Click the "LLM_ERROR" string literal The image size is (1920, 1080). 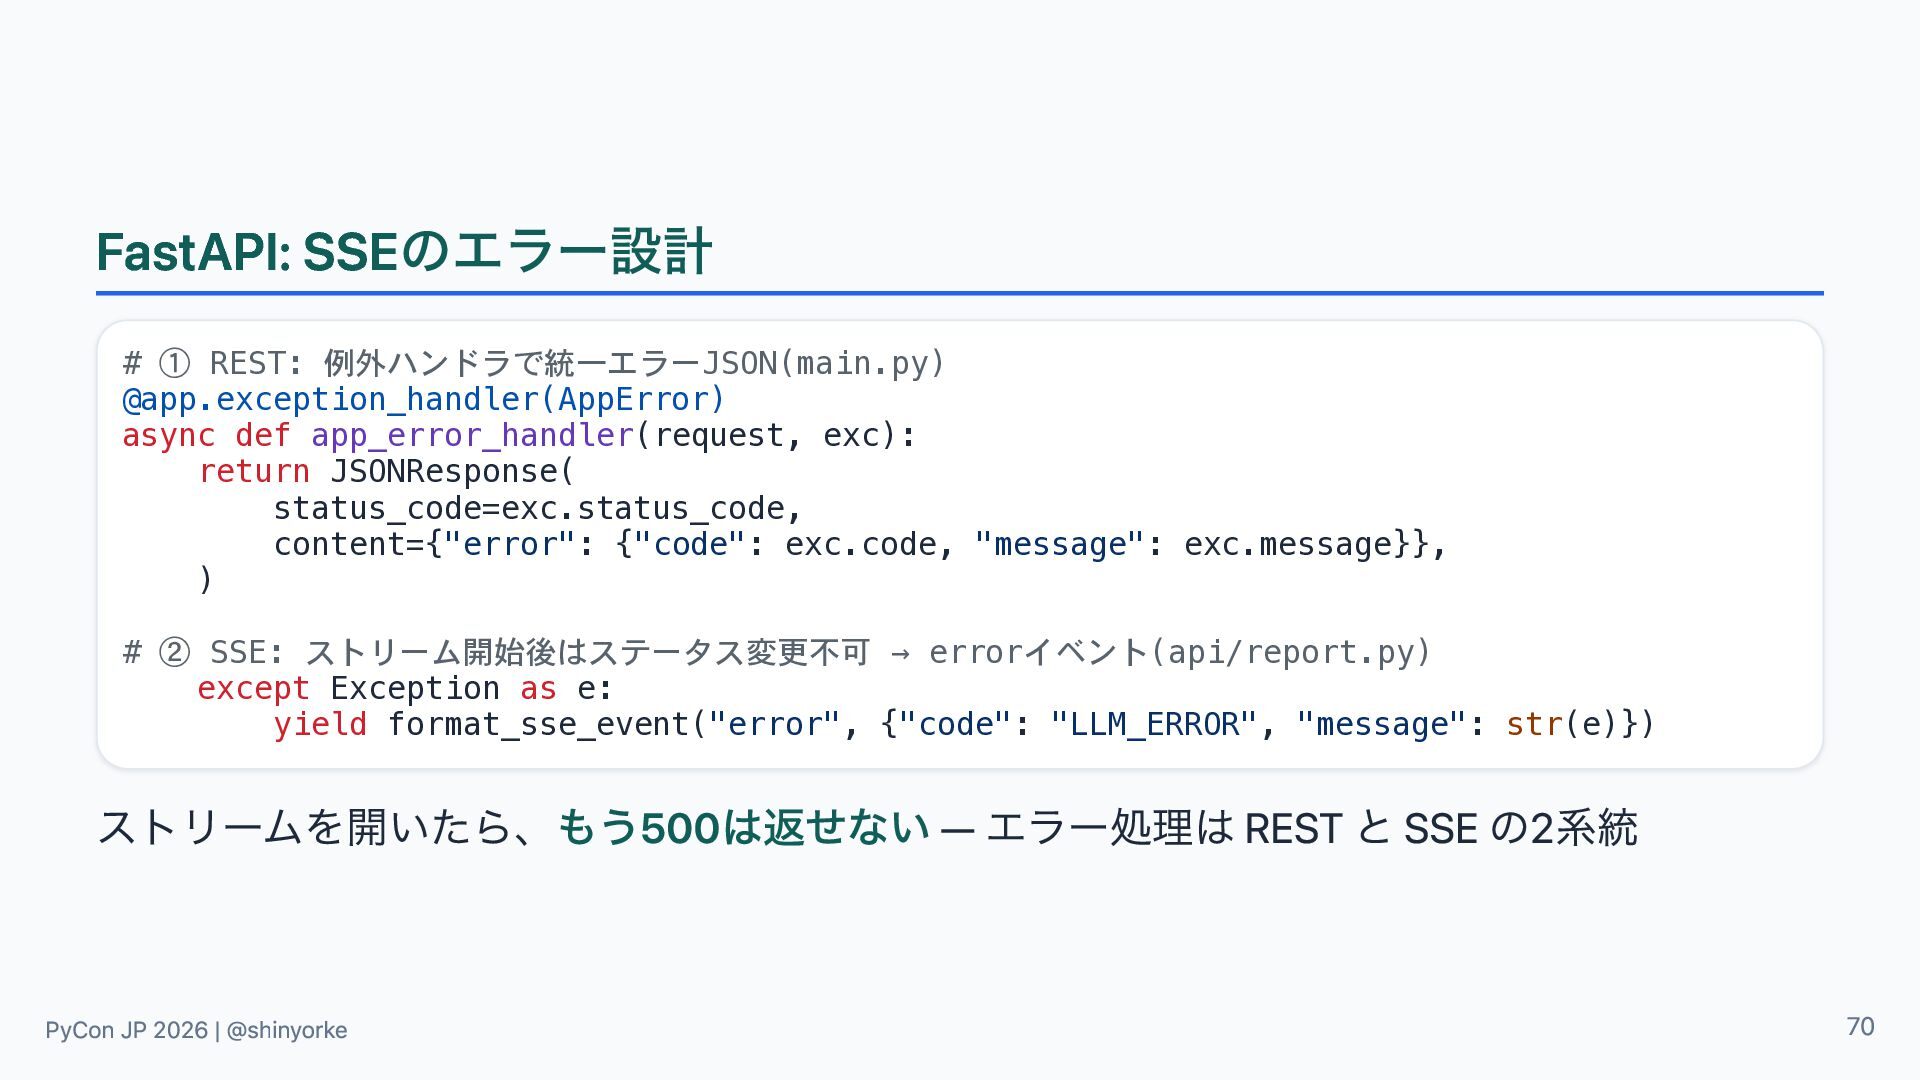1154,724
